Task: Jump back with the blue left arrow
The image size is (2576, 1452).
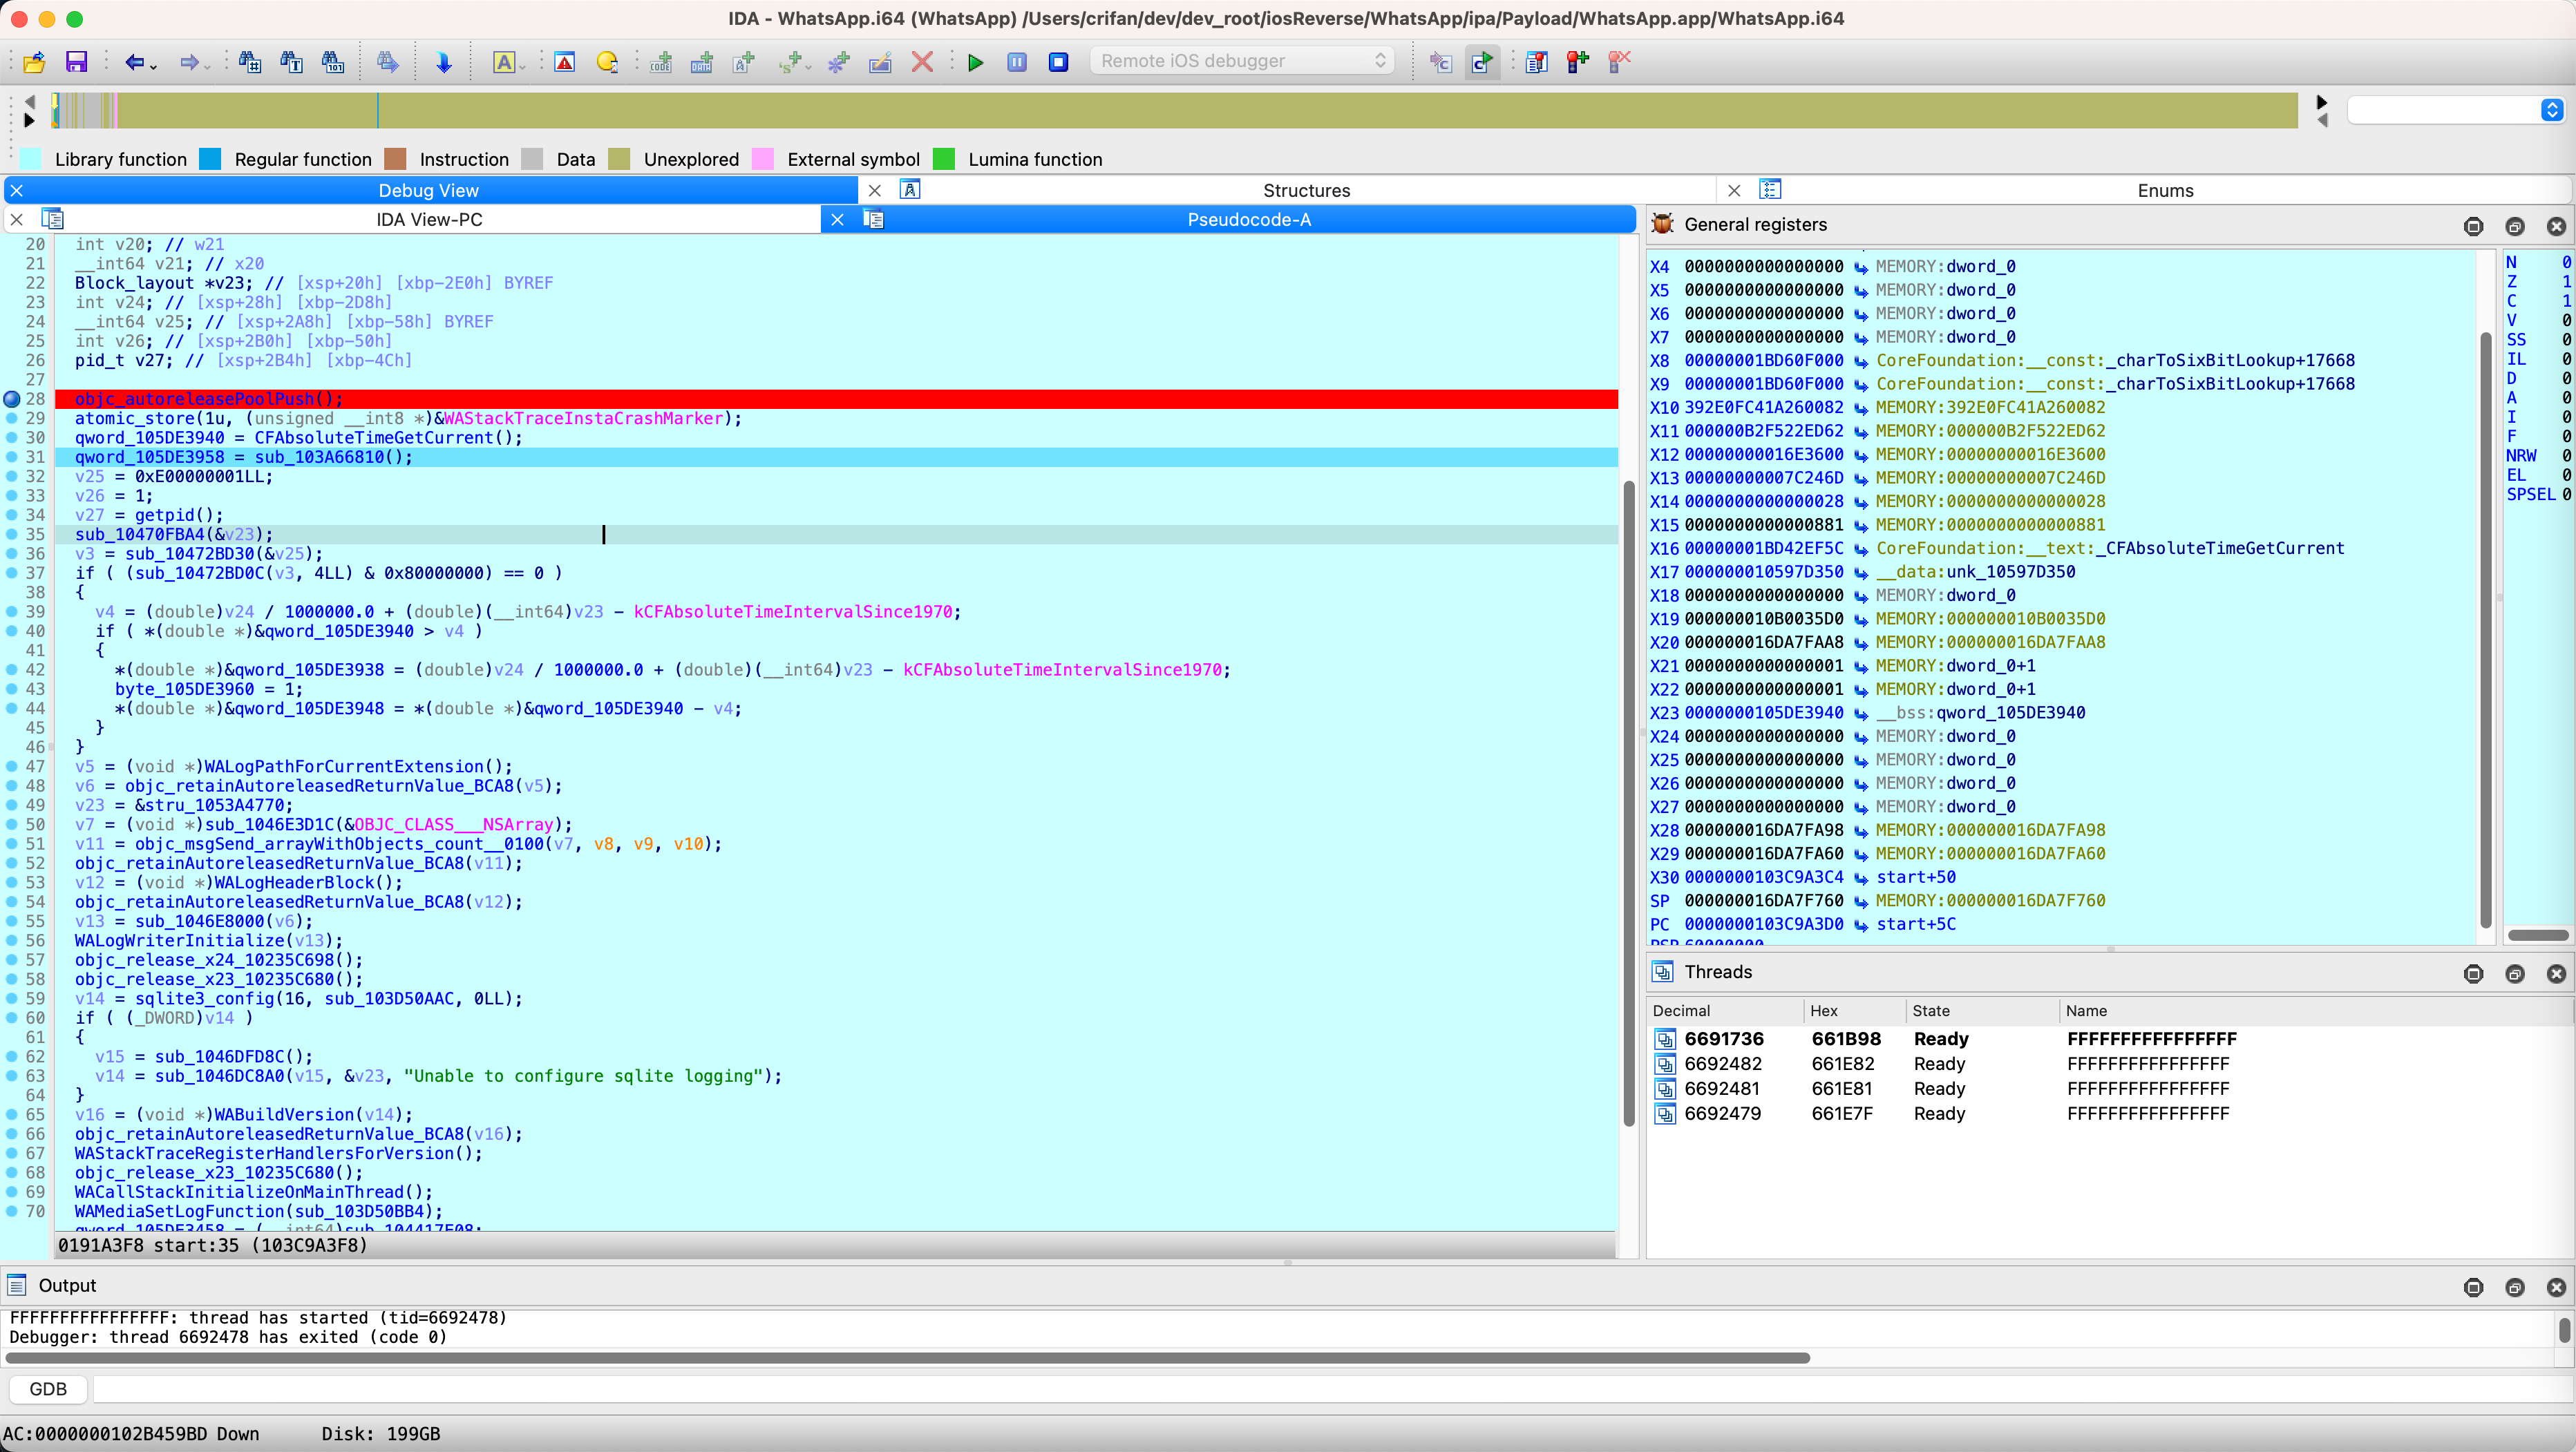Action: coord(134,62)
